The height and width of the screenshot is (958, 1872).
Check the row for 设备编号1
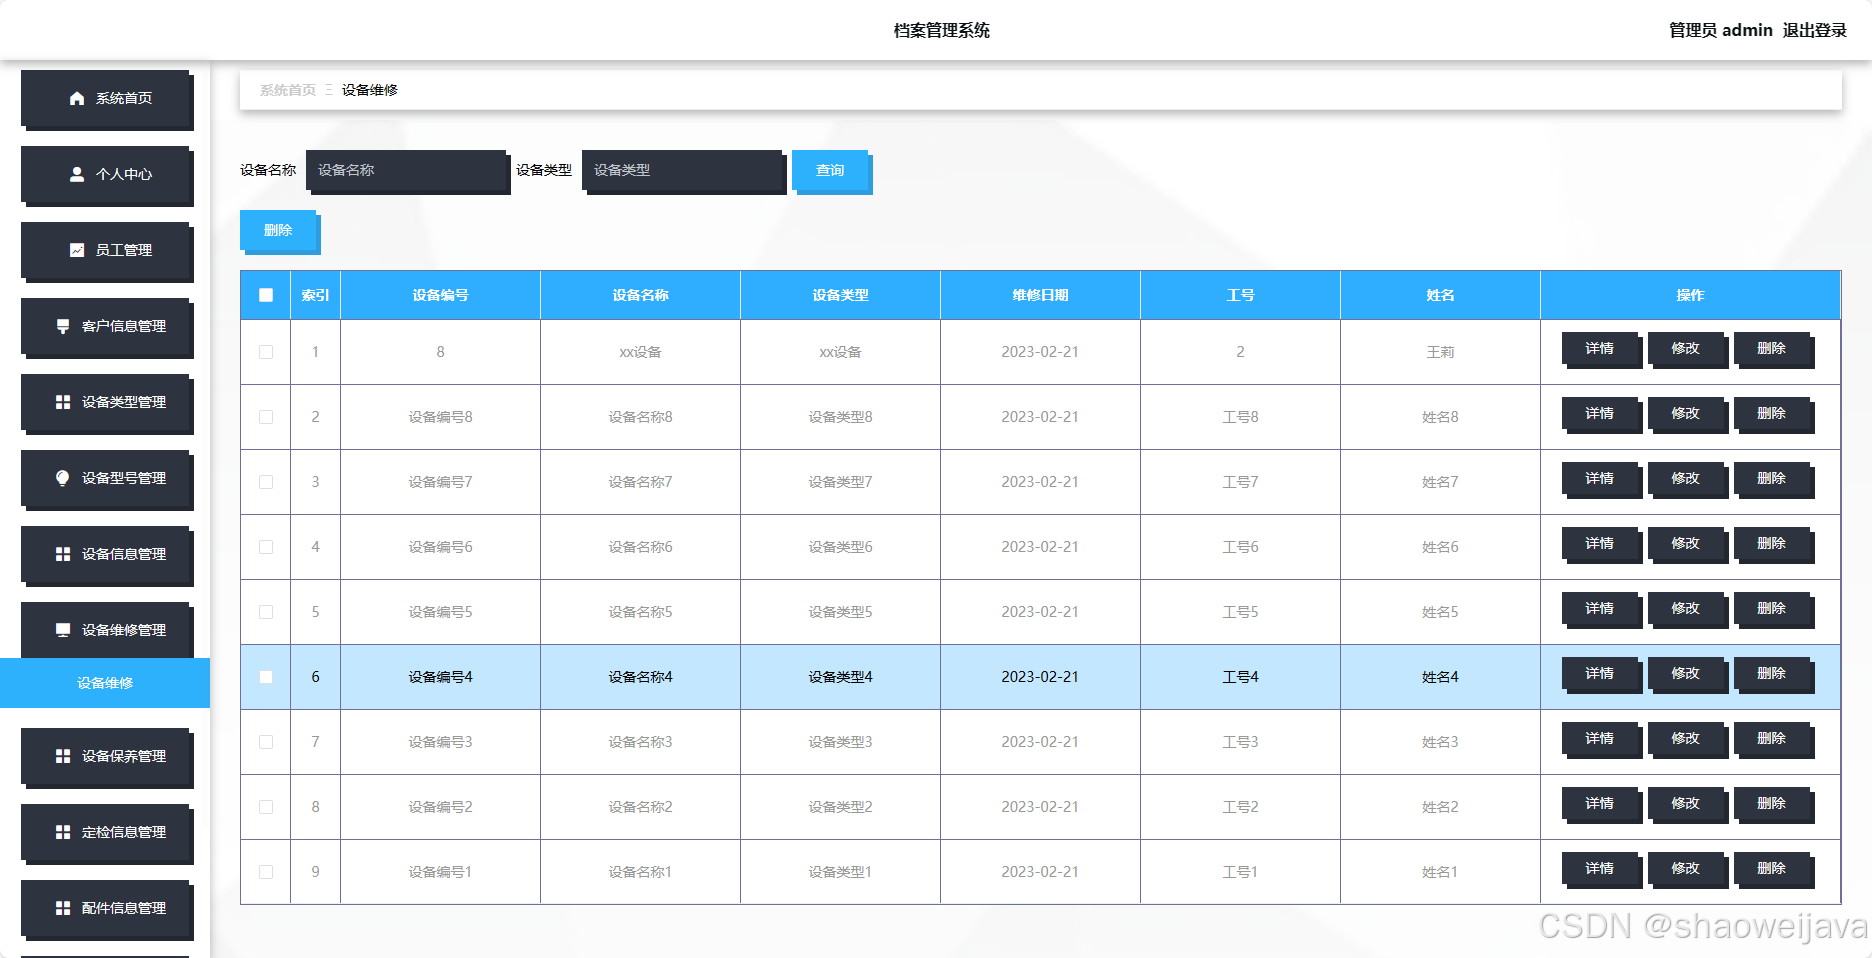coord(266,872)
